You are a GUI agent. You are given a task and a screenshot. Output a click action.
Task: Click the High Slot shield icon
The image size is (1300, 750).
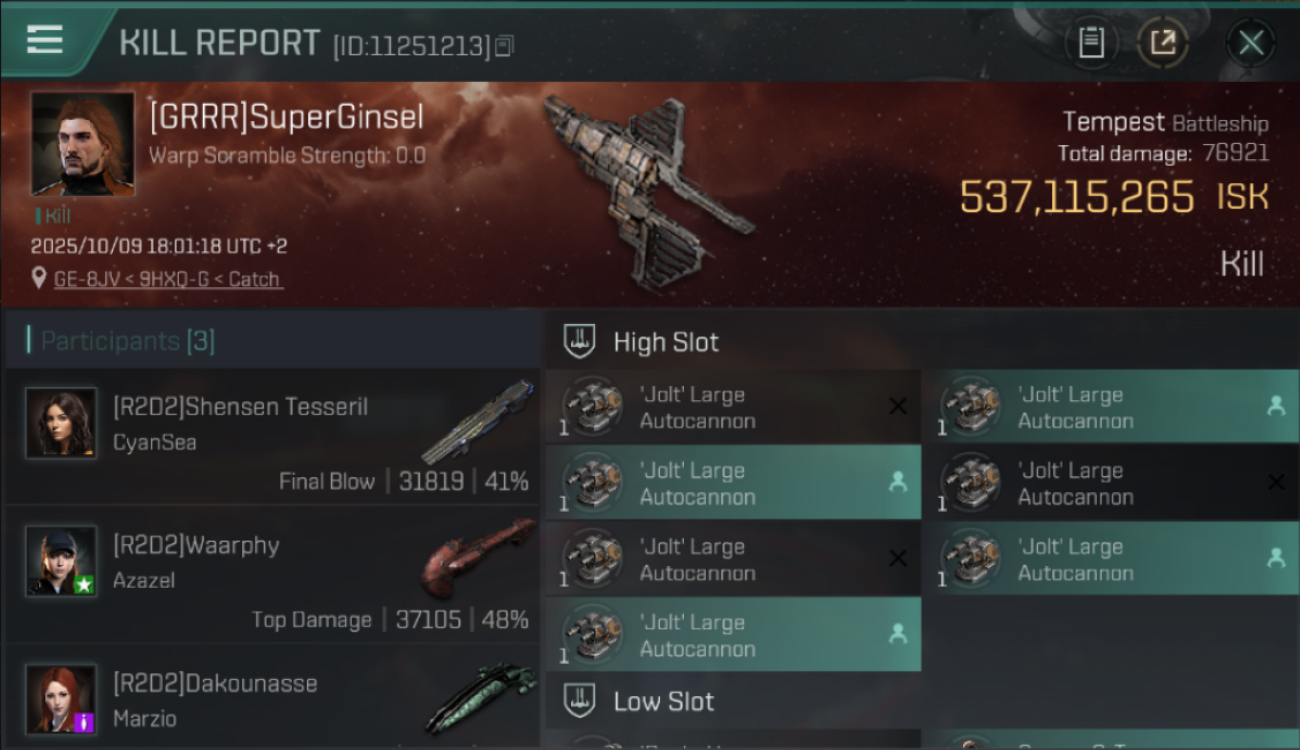(x=580, y=341)
